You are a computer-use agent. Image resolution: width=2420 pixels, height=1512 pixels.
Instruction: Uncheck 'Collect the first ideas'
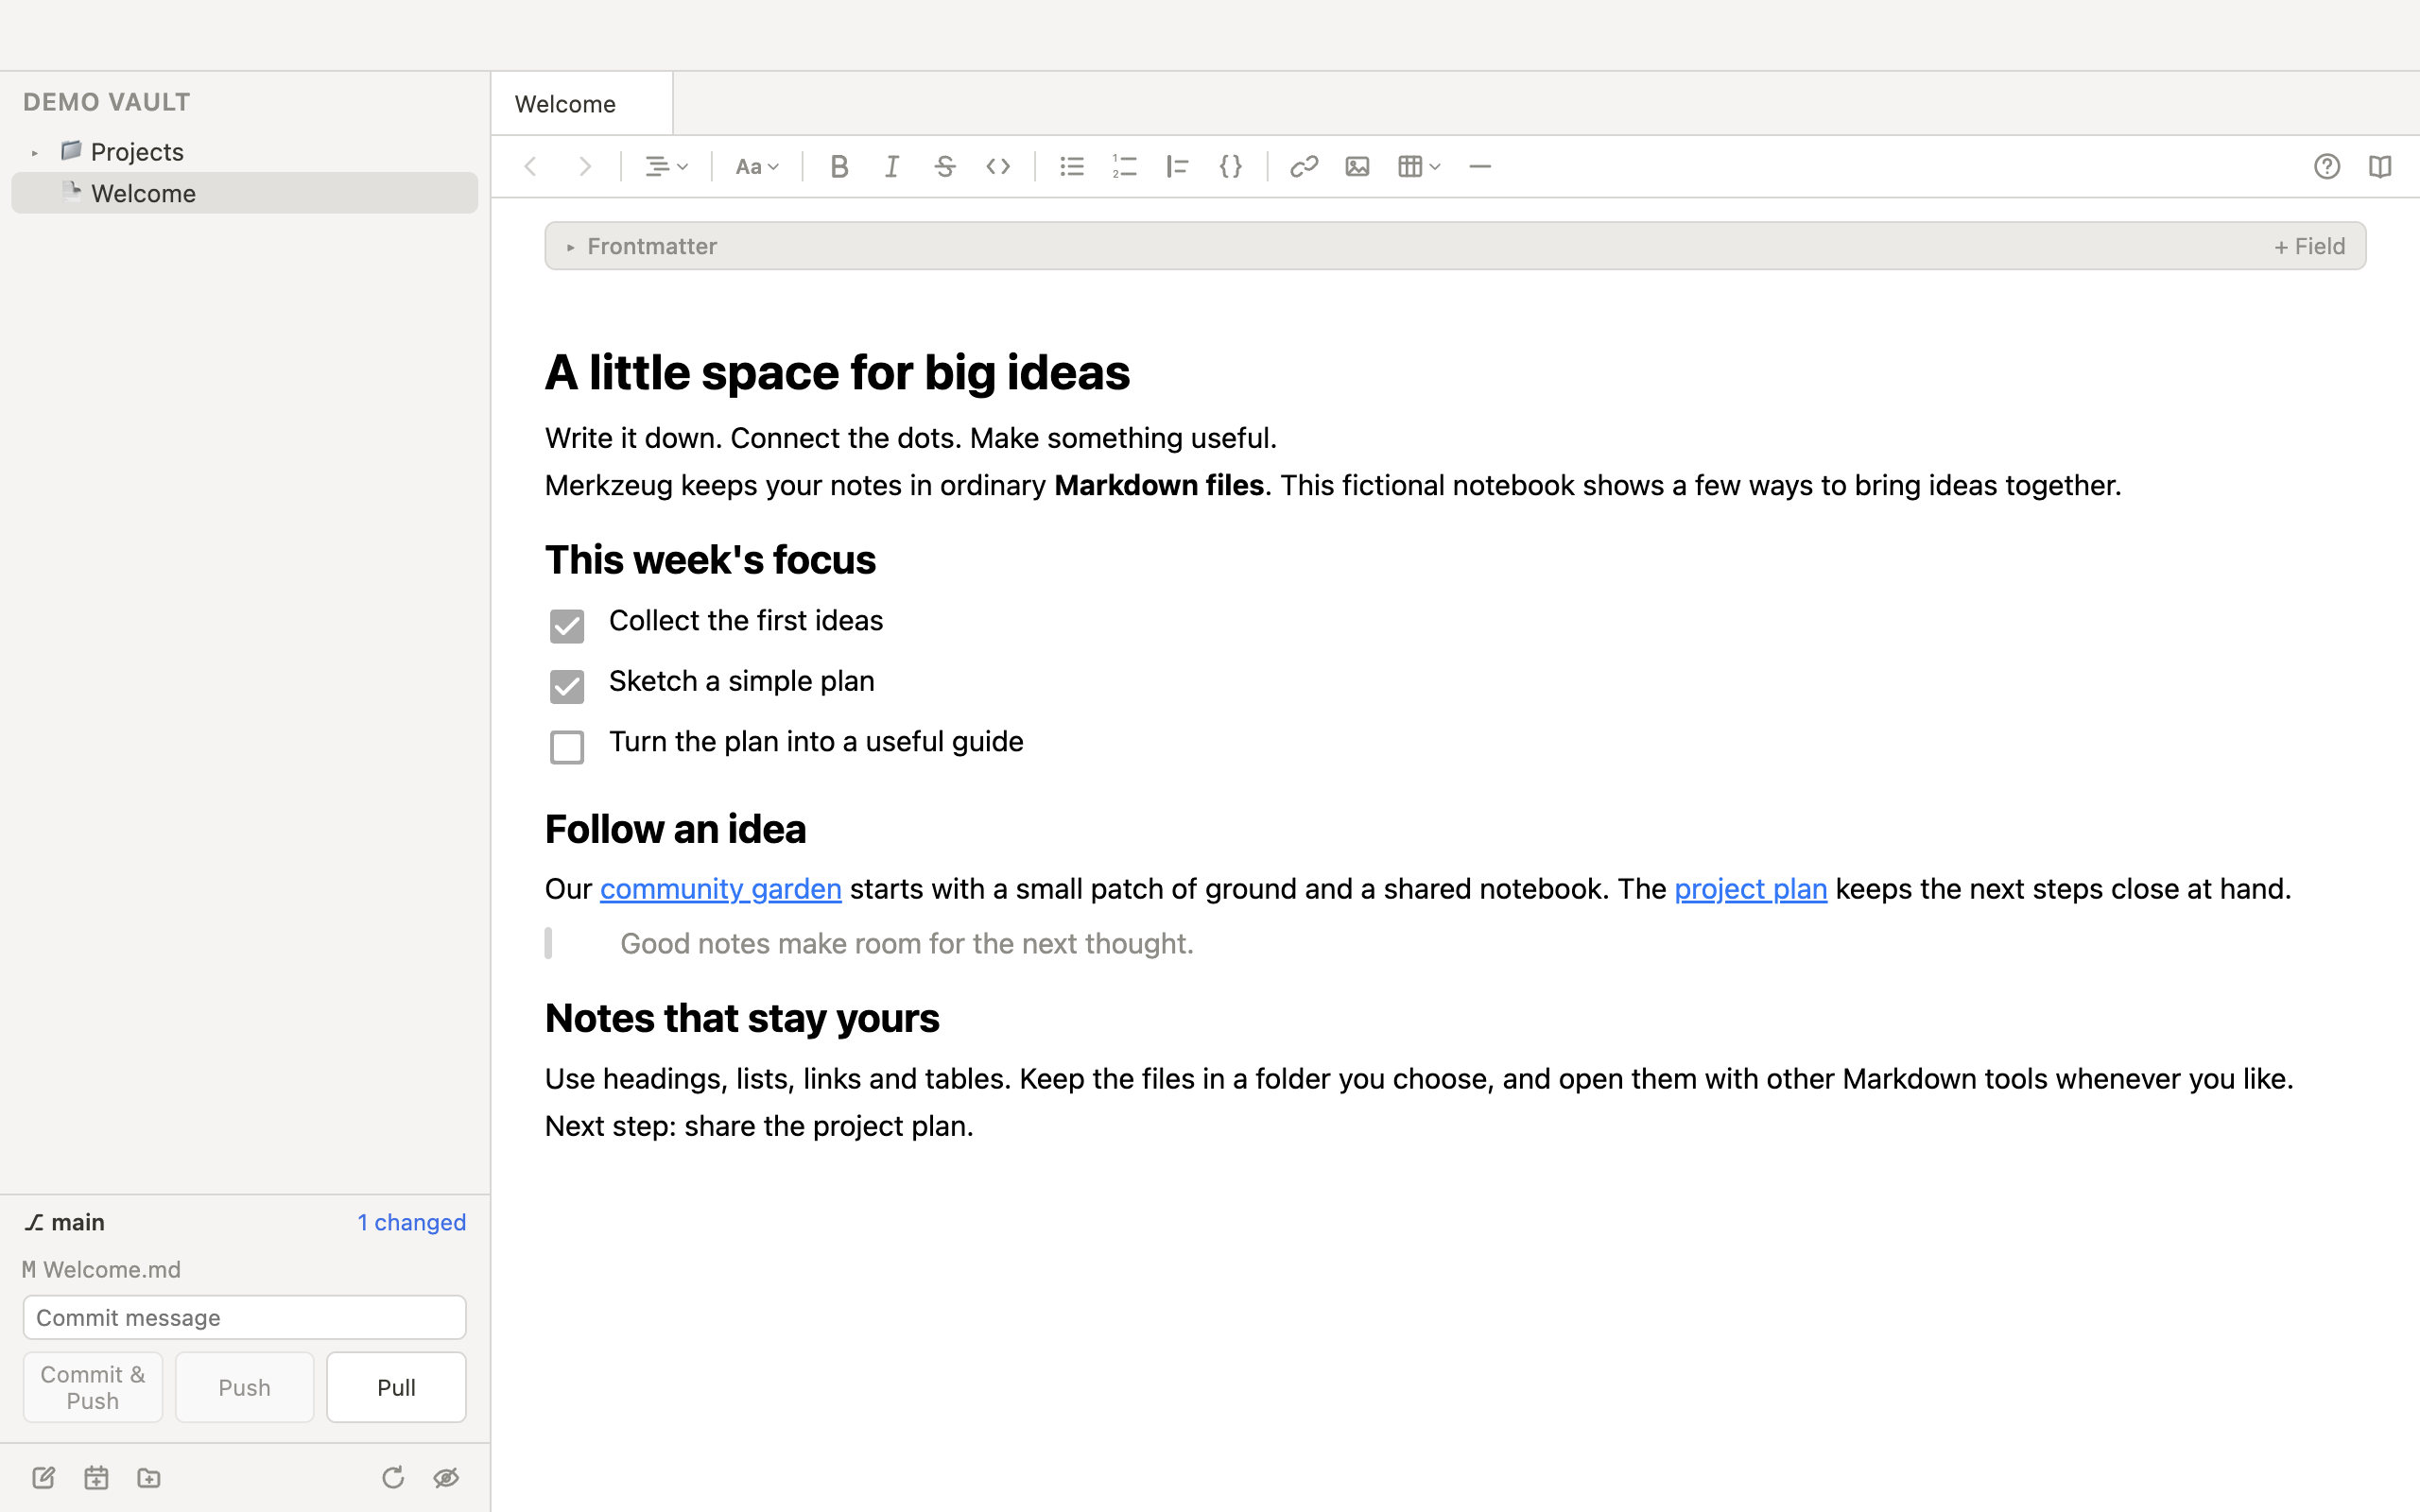(x=567, y=626)
